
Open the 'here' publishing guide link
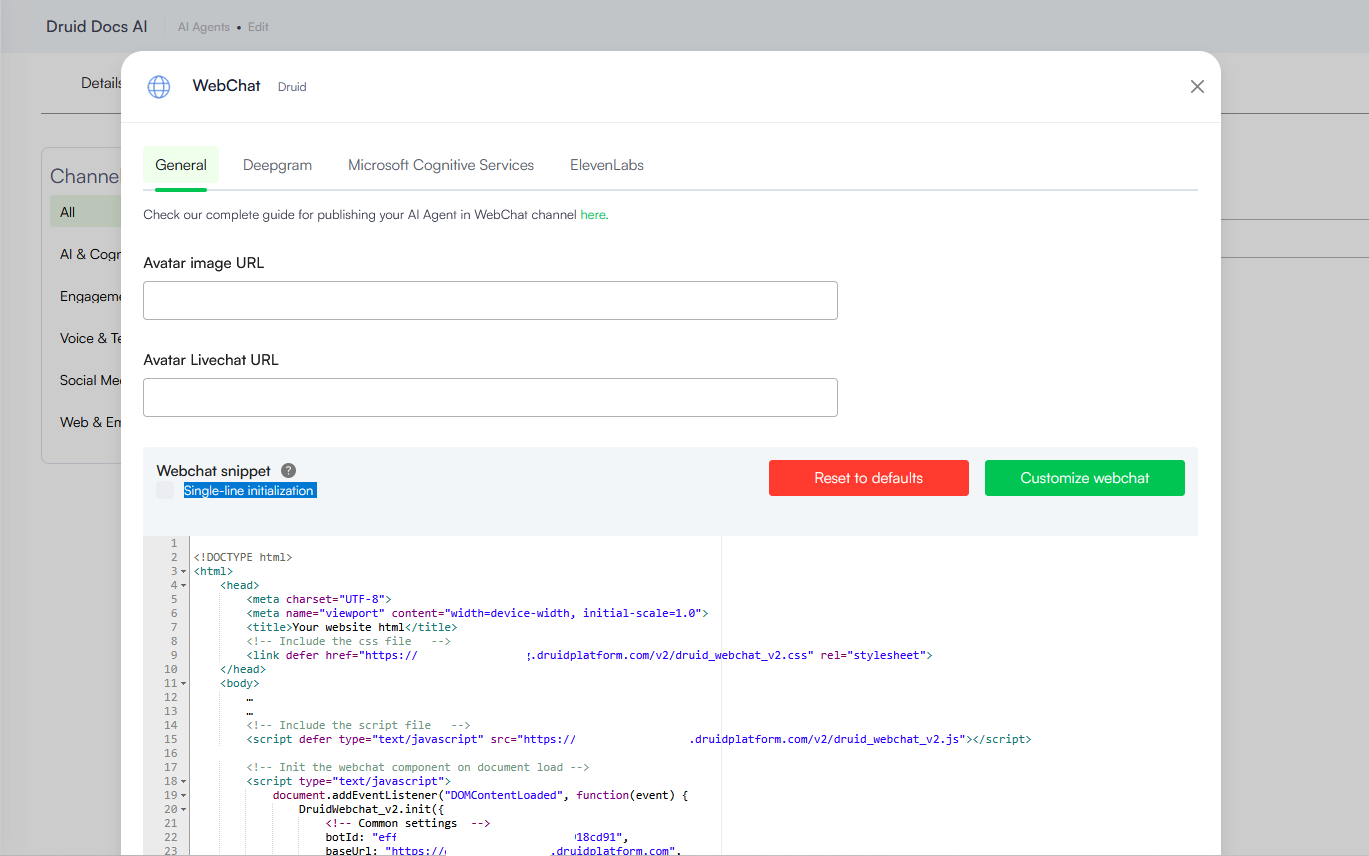click(593, 215)
